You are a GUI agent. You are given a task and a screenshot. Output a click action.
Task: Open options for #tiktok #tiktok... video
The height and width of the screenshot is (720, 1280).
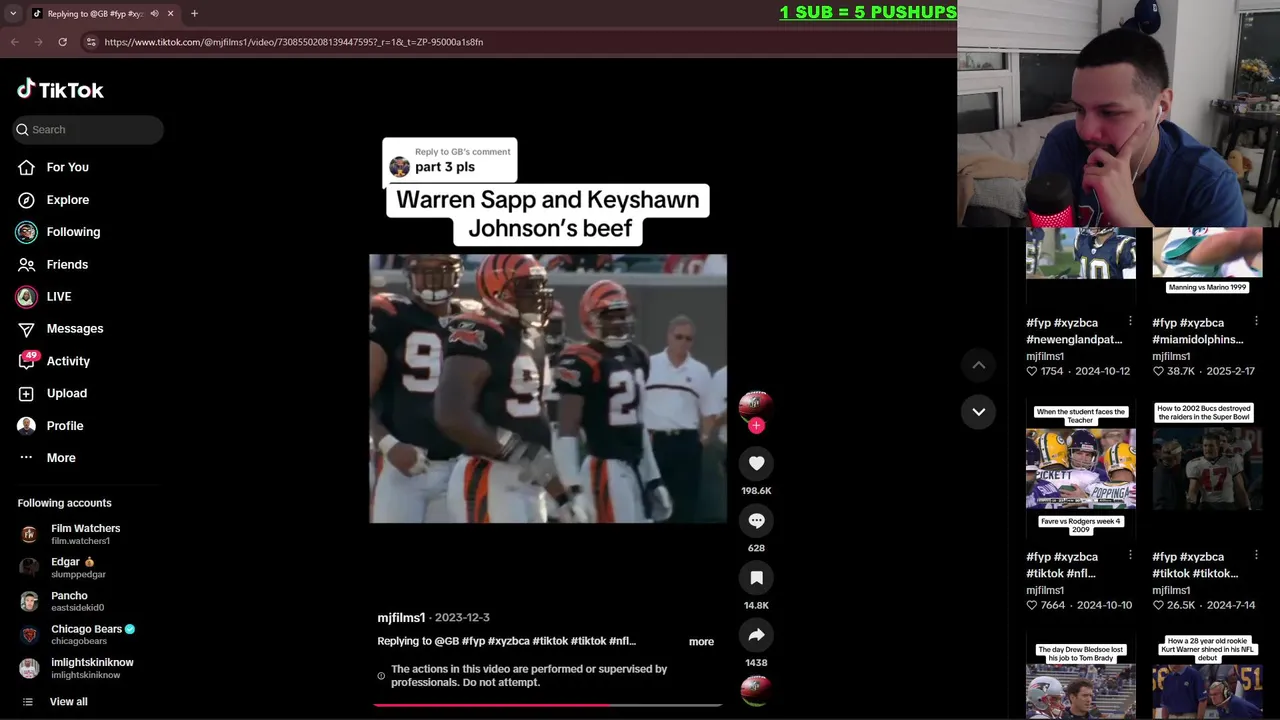(1256, 555)
